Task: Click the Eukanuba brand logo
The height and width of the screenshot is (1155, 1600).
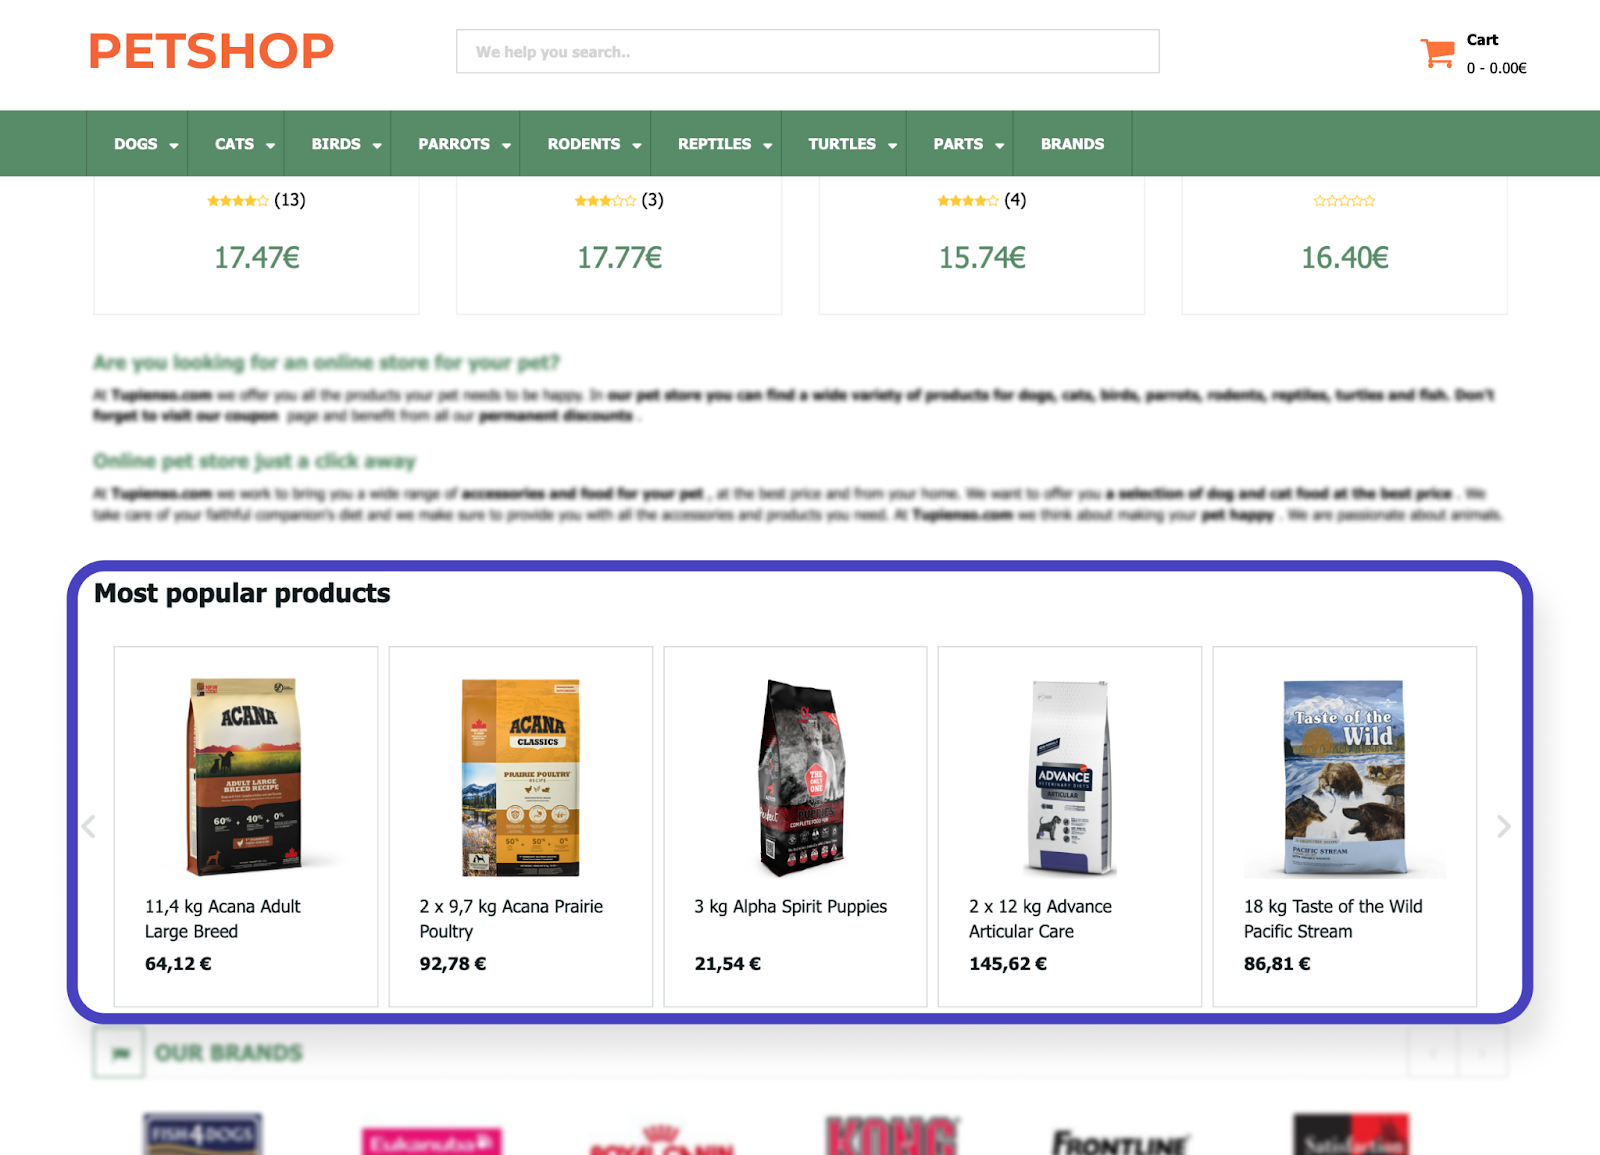Action: coord(431,1141)
